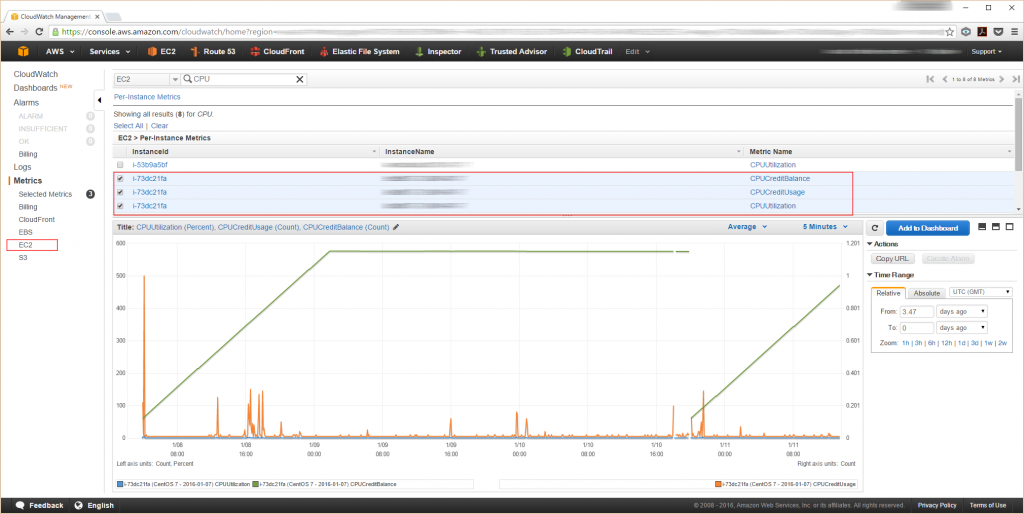
Task: Click the PDF extension icon in browser toolbar
Action: 982,31
